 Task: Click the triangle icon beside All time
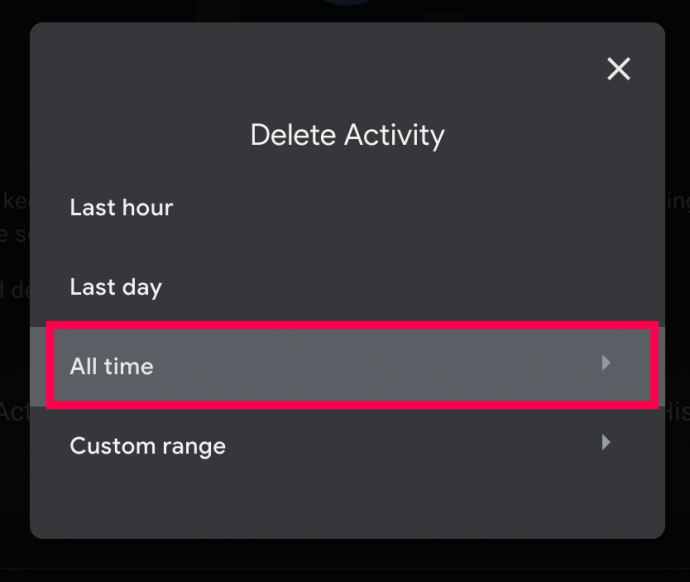[606, 363]
